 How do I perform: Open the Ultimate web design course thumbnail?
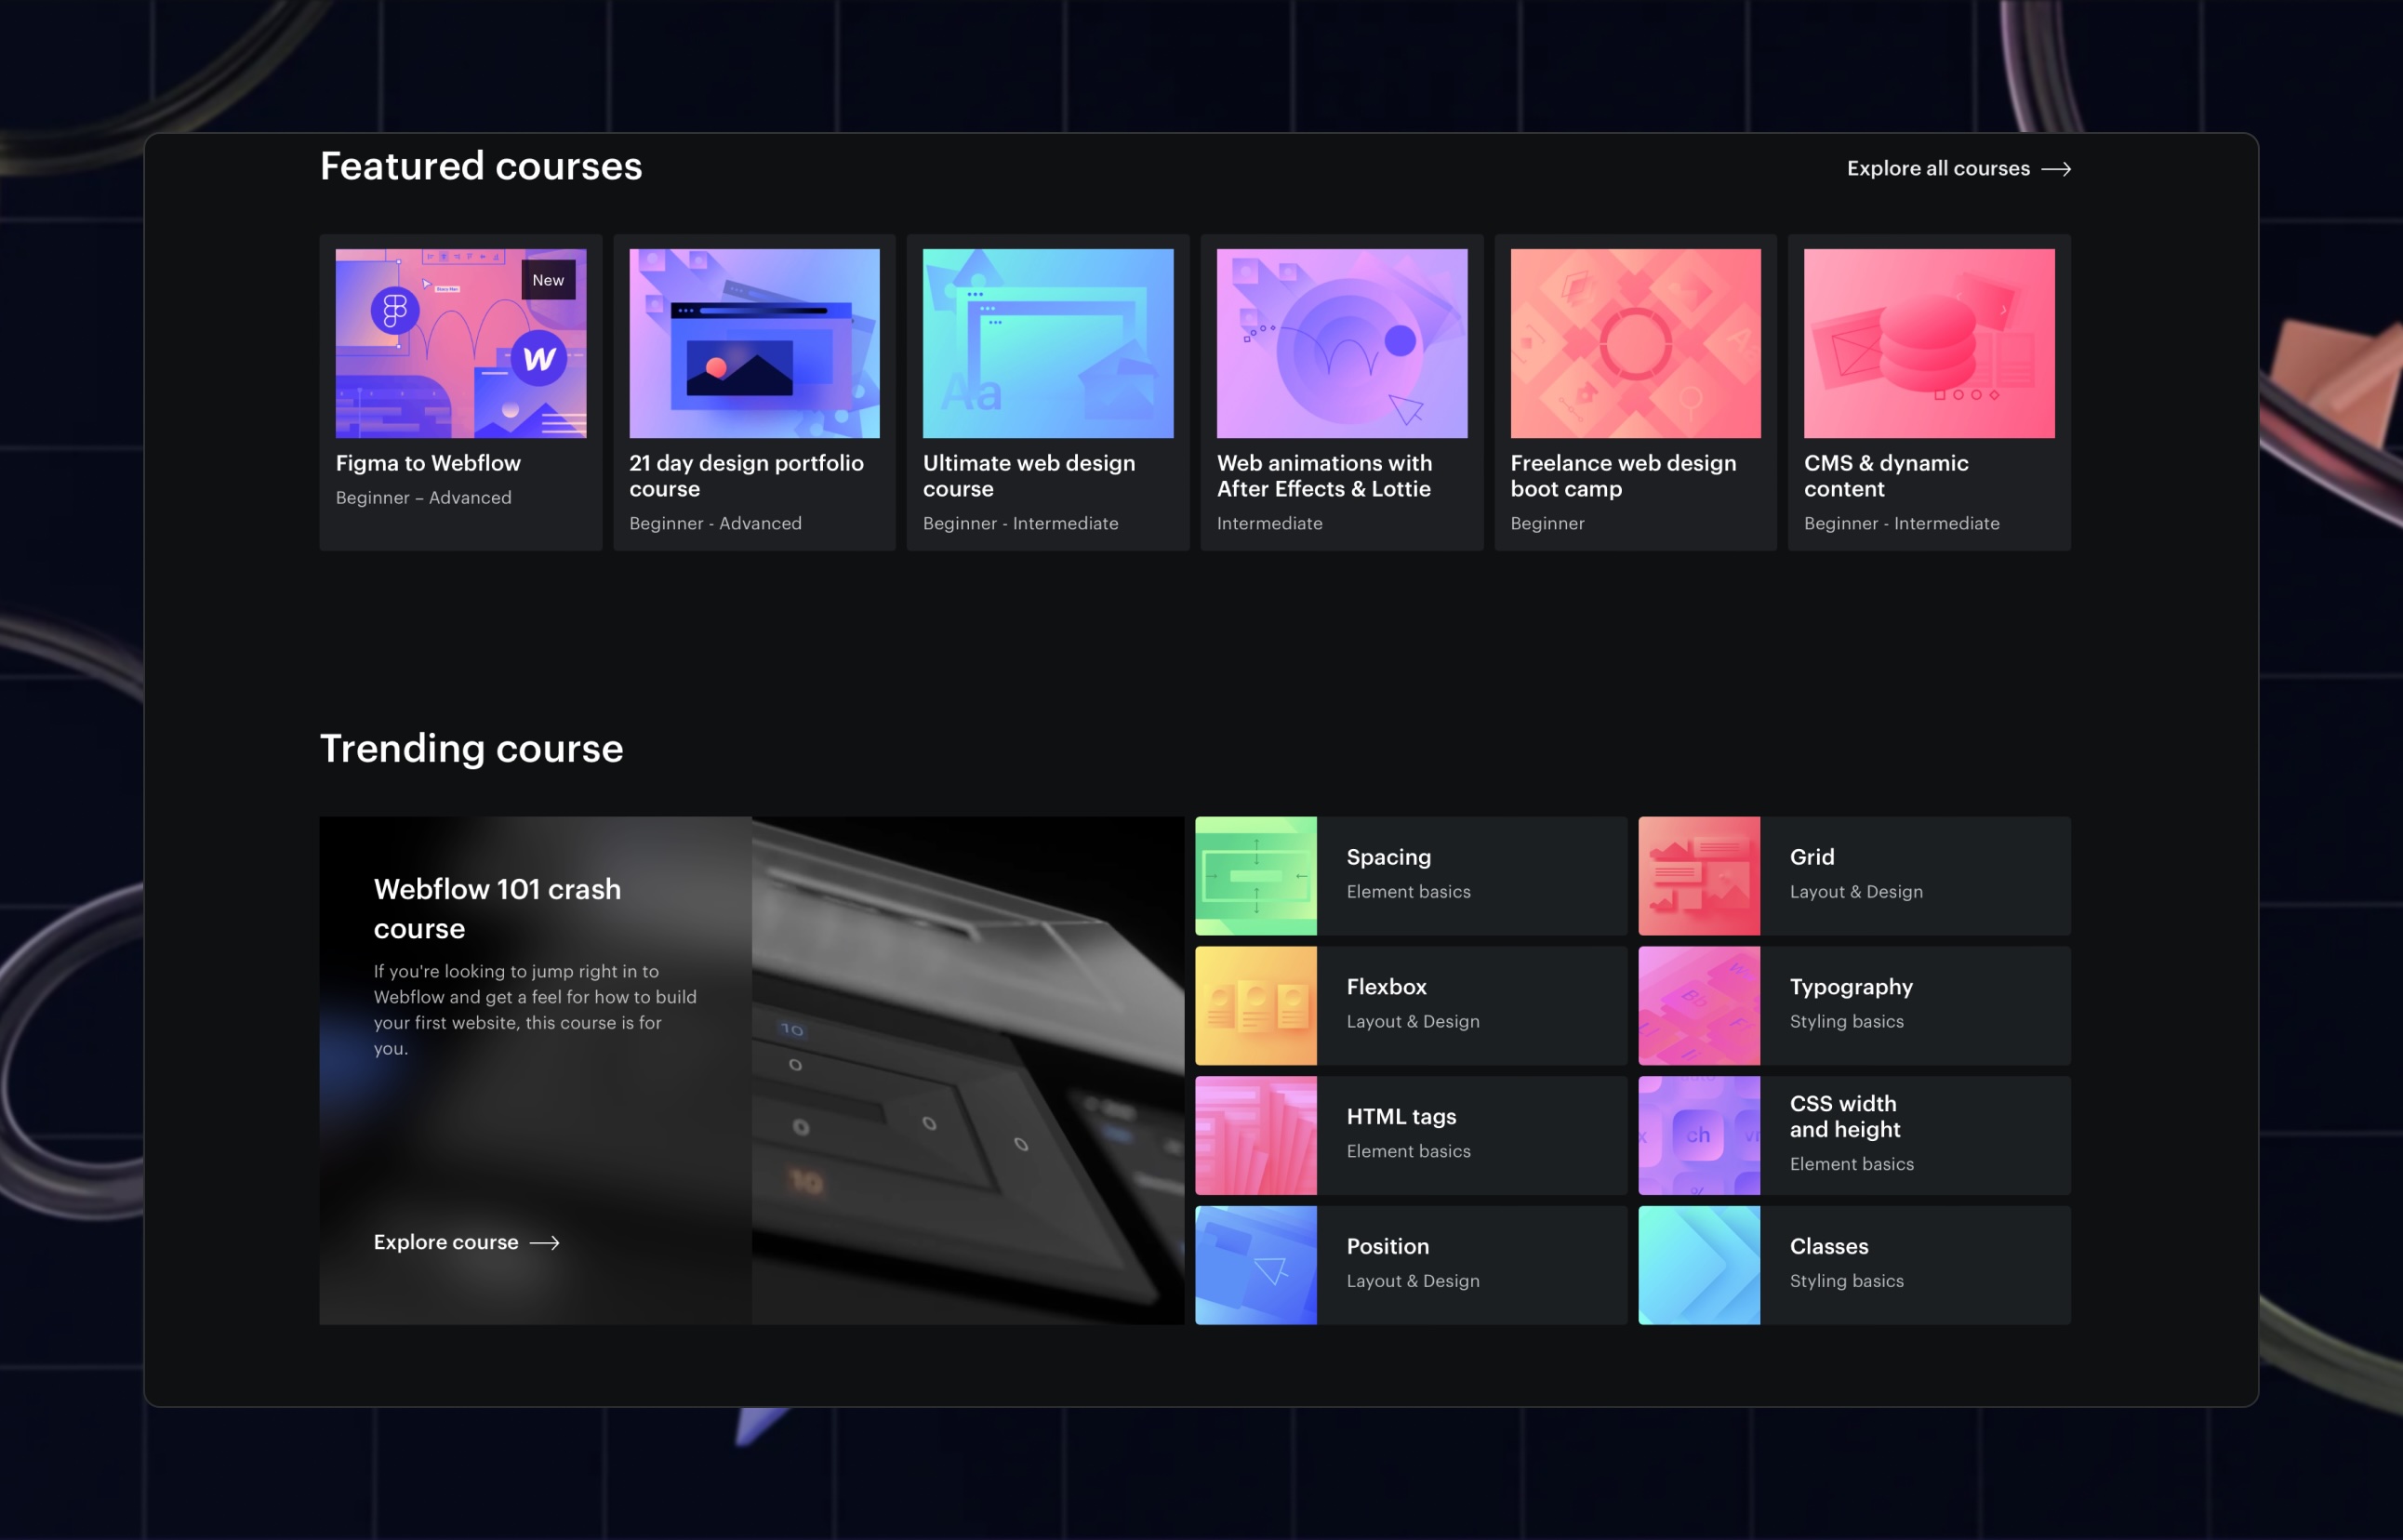point(1047,343)
